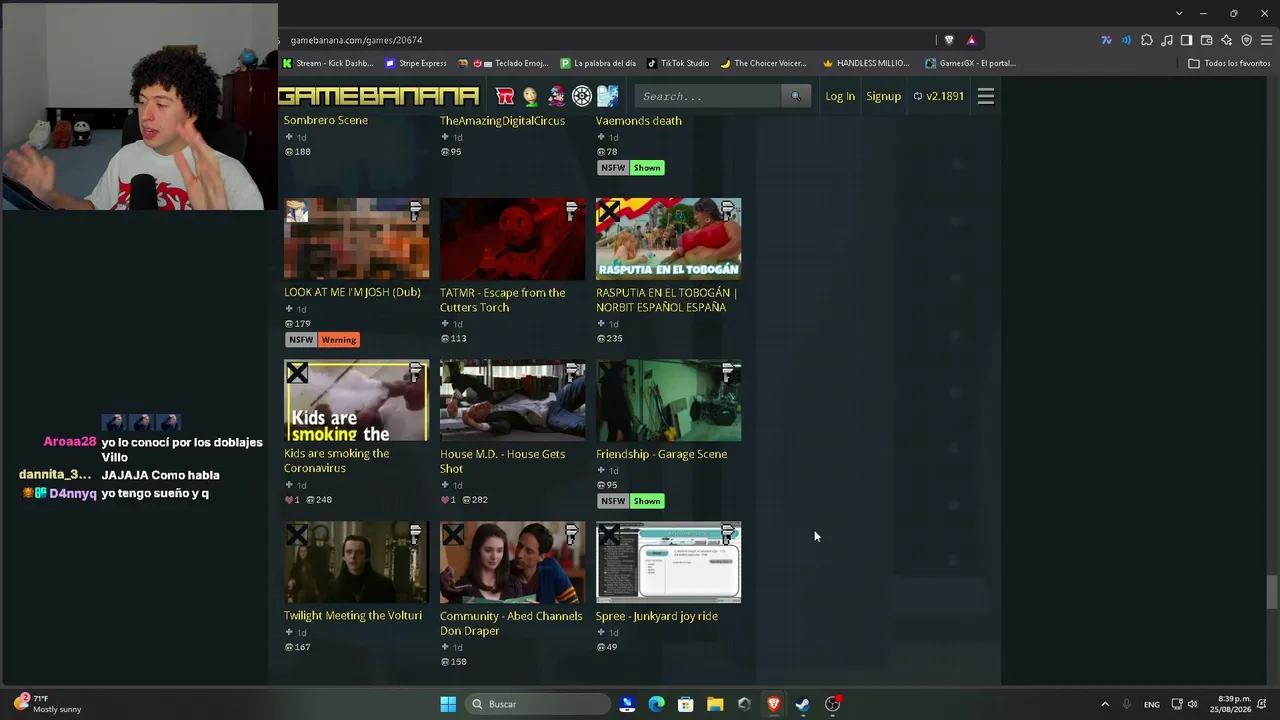Open the GamesGX - El portal bookmark
The image size is (1280, 720).
coord(970,63)
